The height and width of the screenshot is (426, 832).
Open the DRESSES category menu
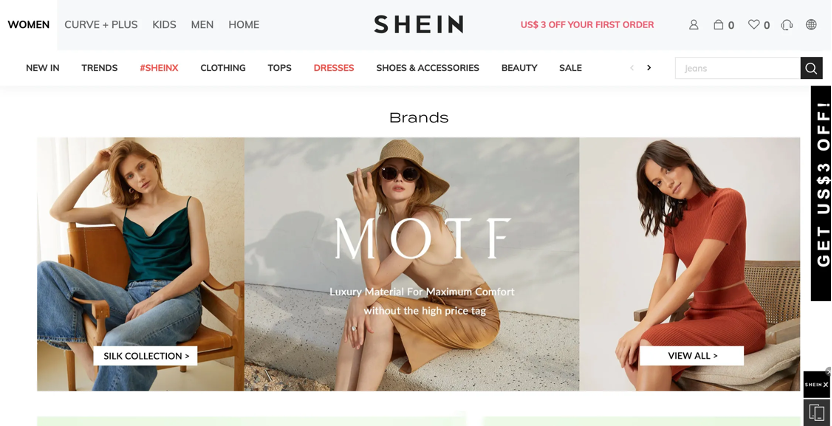(334, 68)
